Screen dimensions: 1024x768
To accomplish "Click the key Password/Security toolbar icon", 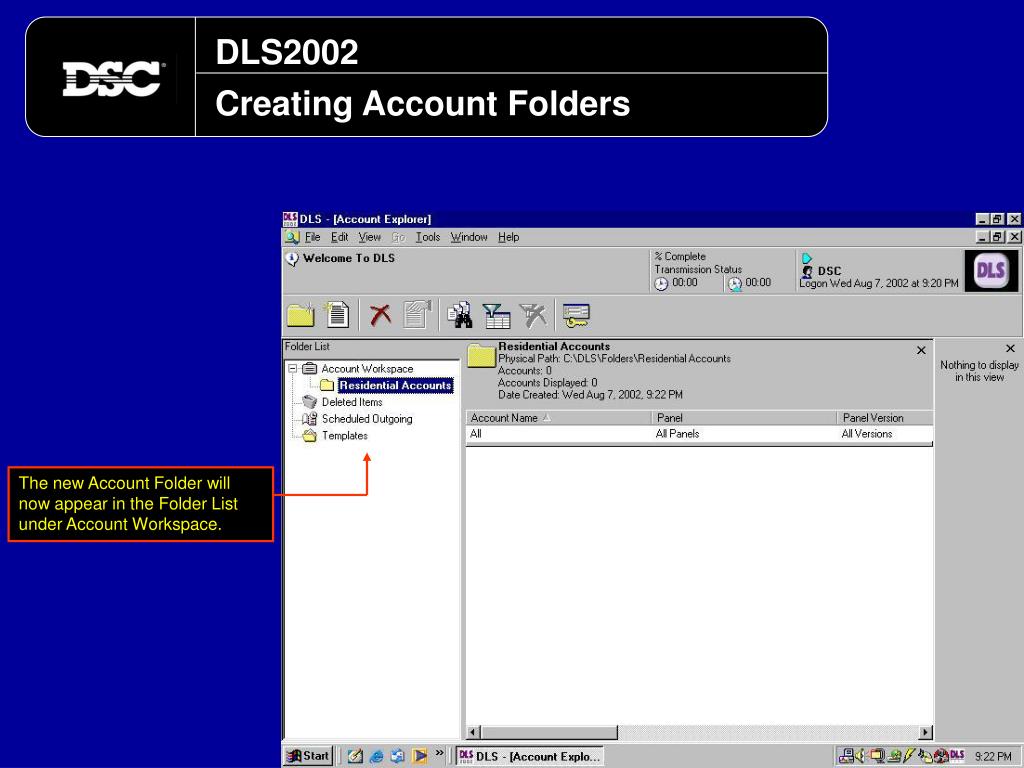I will coord(576,315).
